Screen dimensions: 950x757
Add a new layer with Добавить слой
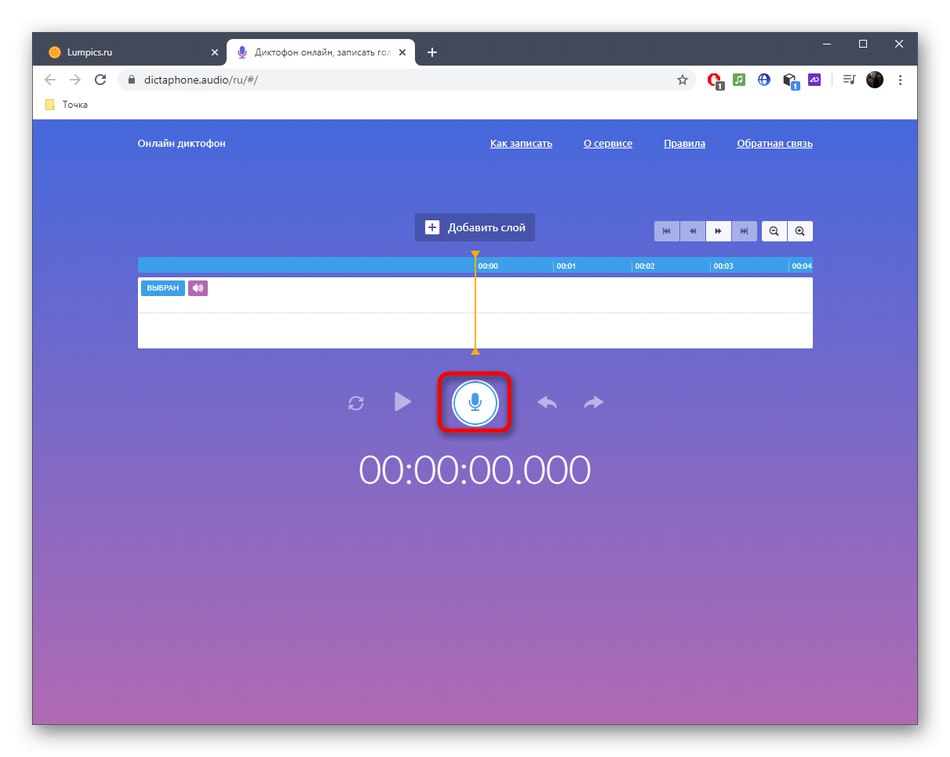coord(475,227)
